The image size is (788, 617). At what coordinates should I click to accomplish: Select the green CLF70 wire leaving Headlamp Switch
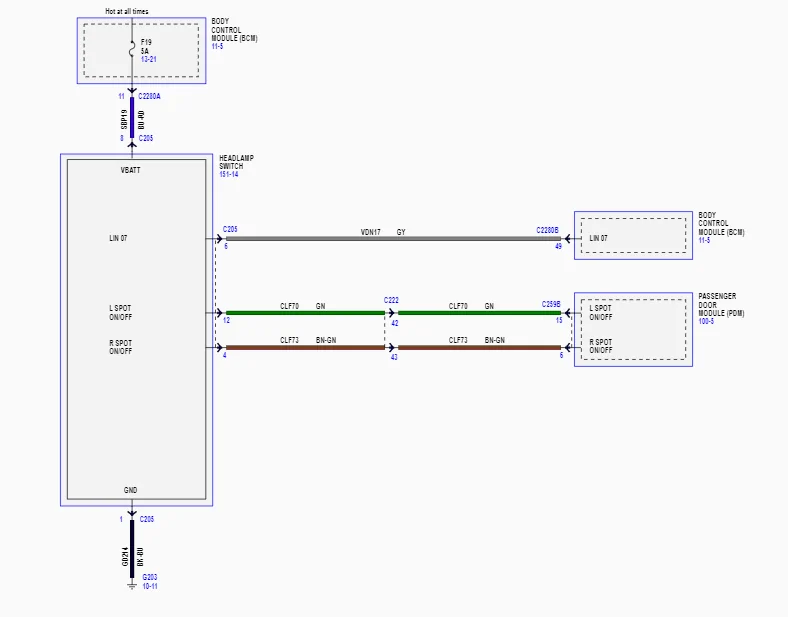tap(305, 313)
